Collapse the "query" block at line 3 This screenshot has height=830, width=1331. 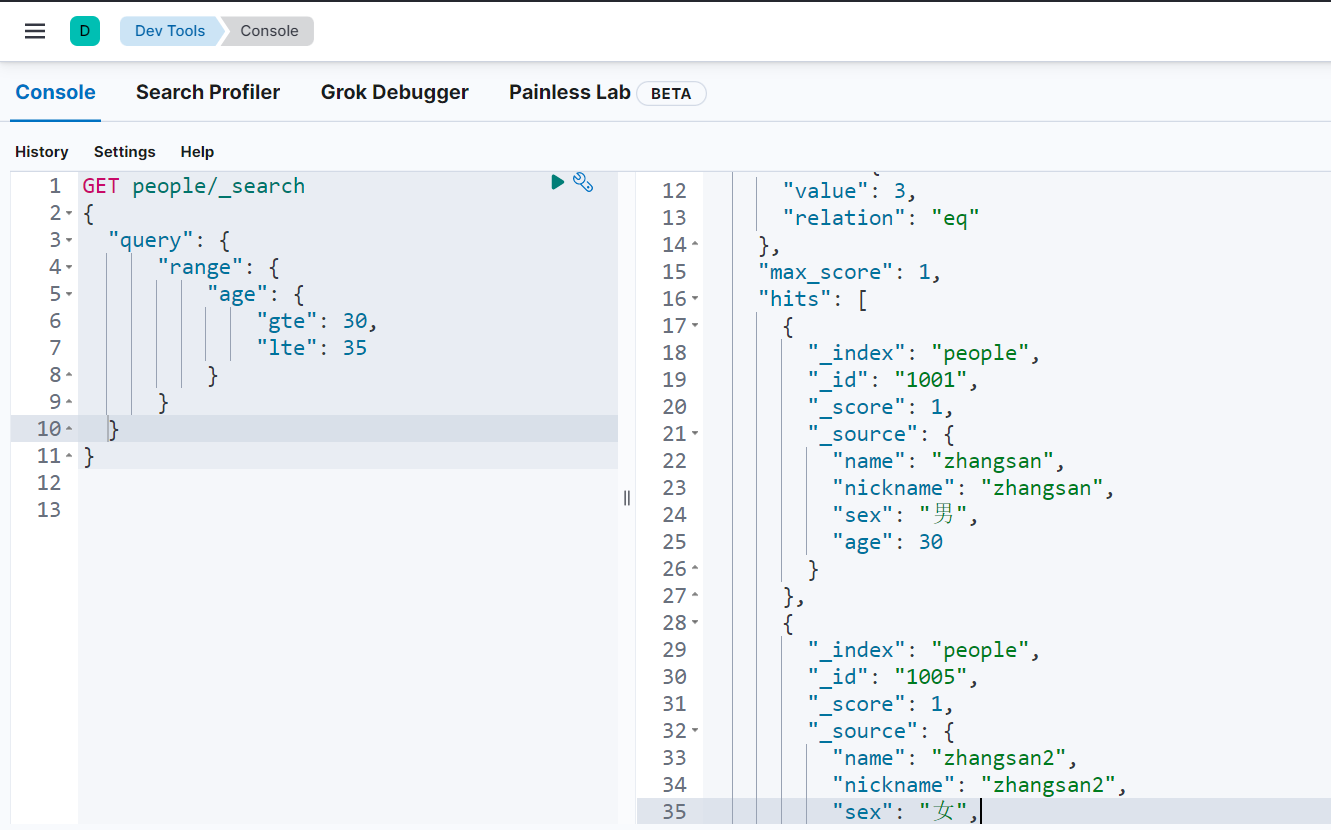tap(68, 241)
